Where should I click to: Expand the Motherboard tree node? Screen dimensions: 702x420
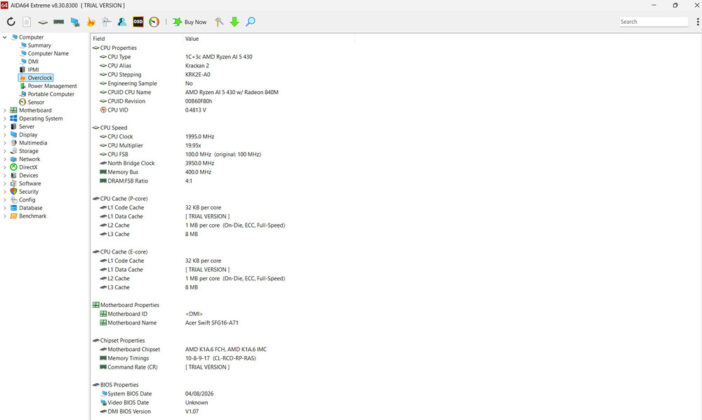coord(5,110)
